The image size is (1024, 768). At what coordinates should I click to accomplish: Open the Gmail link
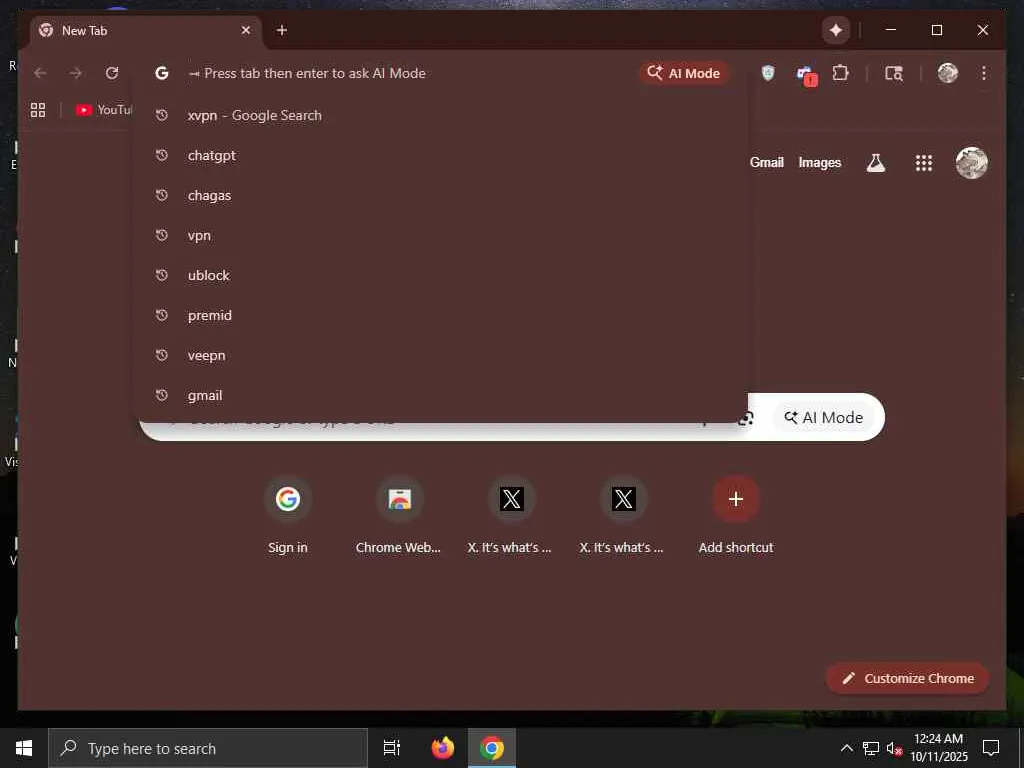767,163
